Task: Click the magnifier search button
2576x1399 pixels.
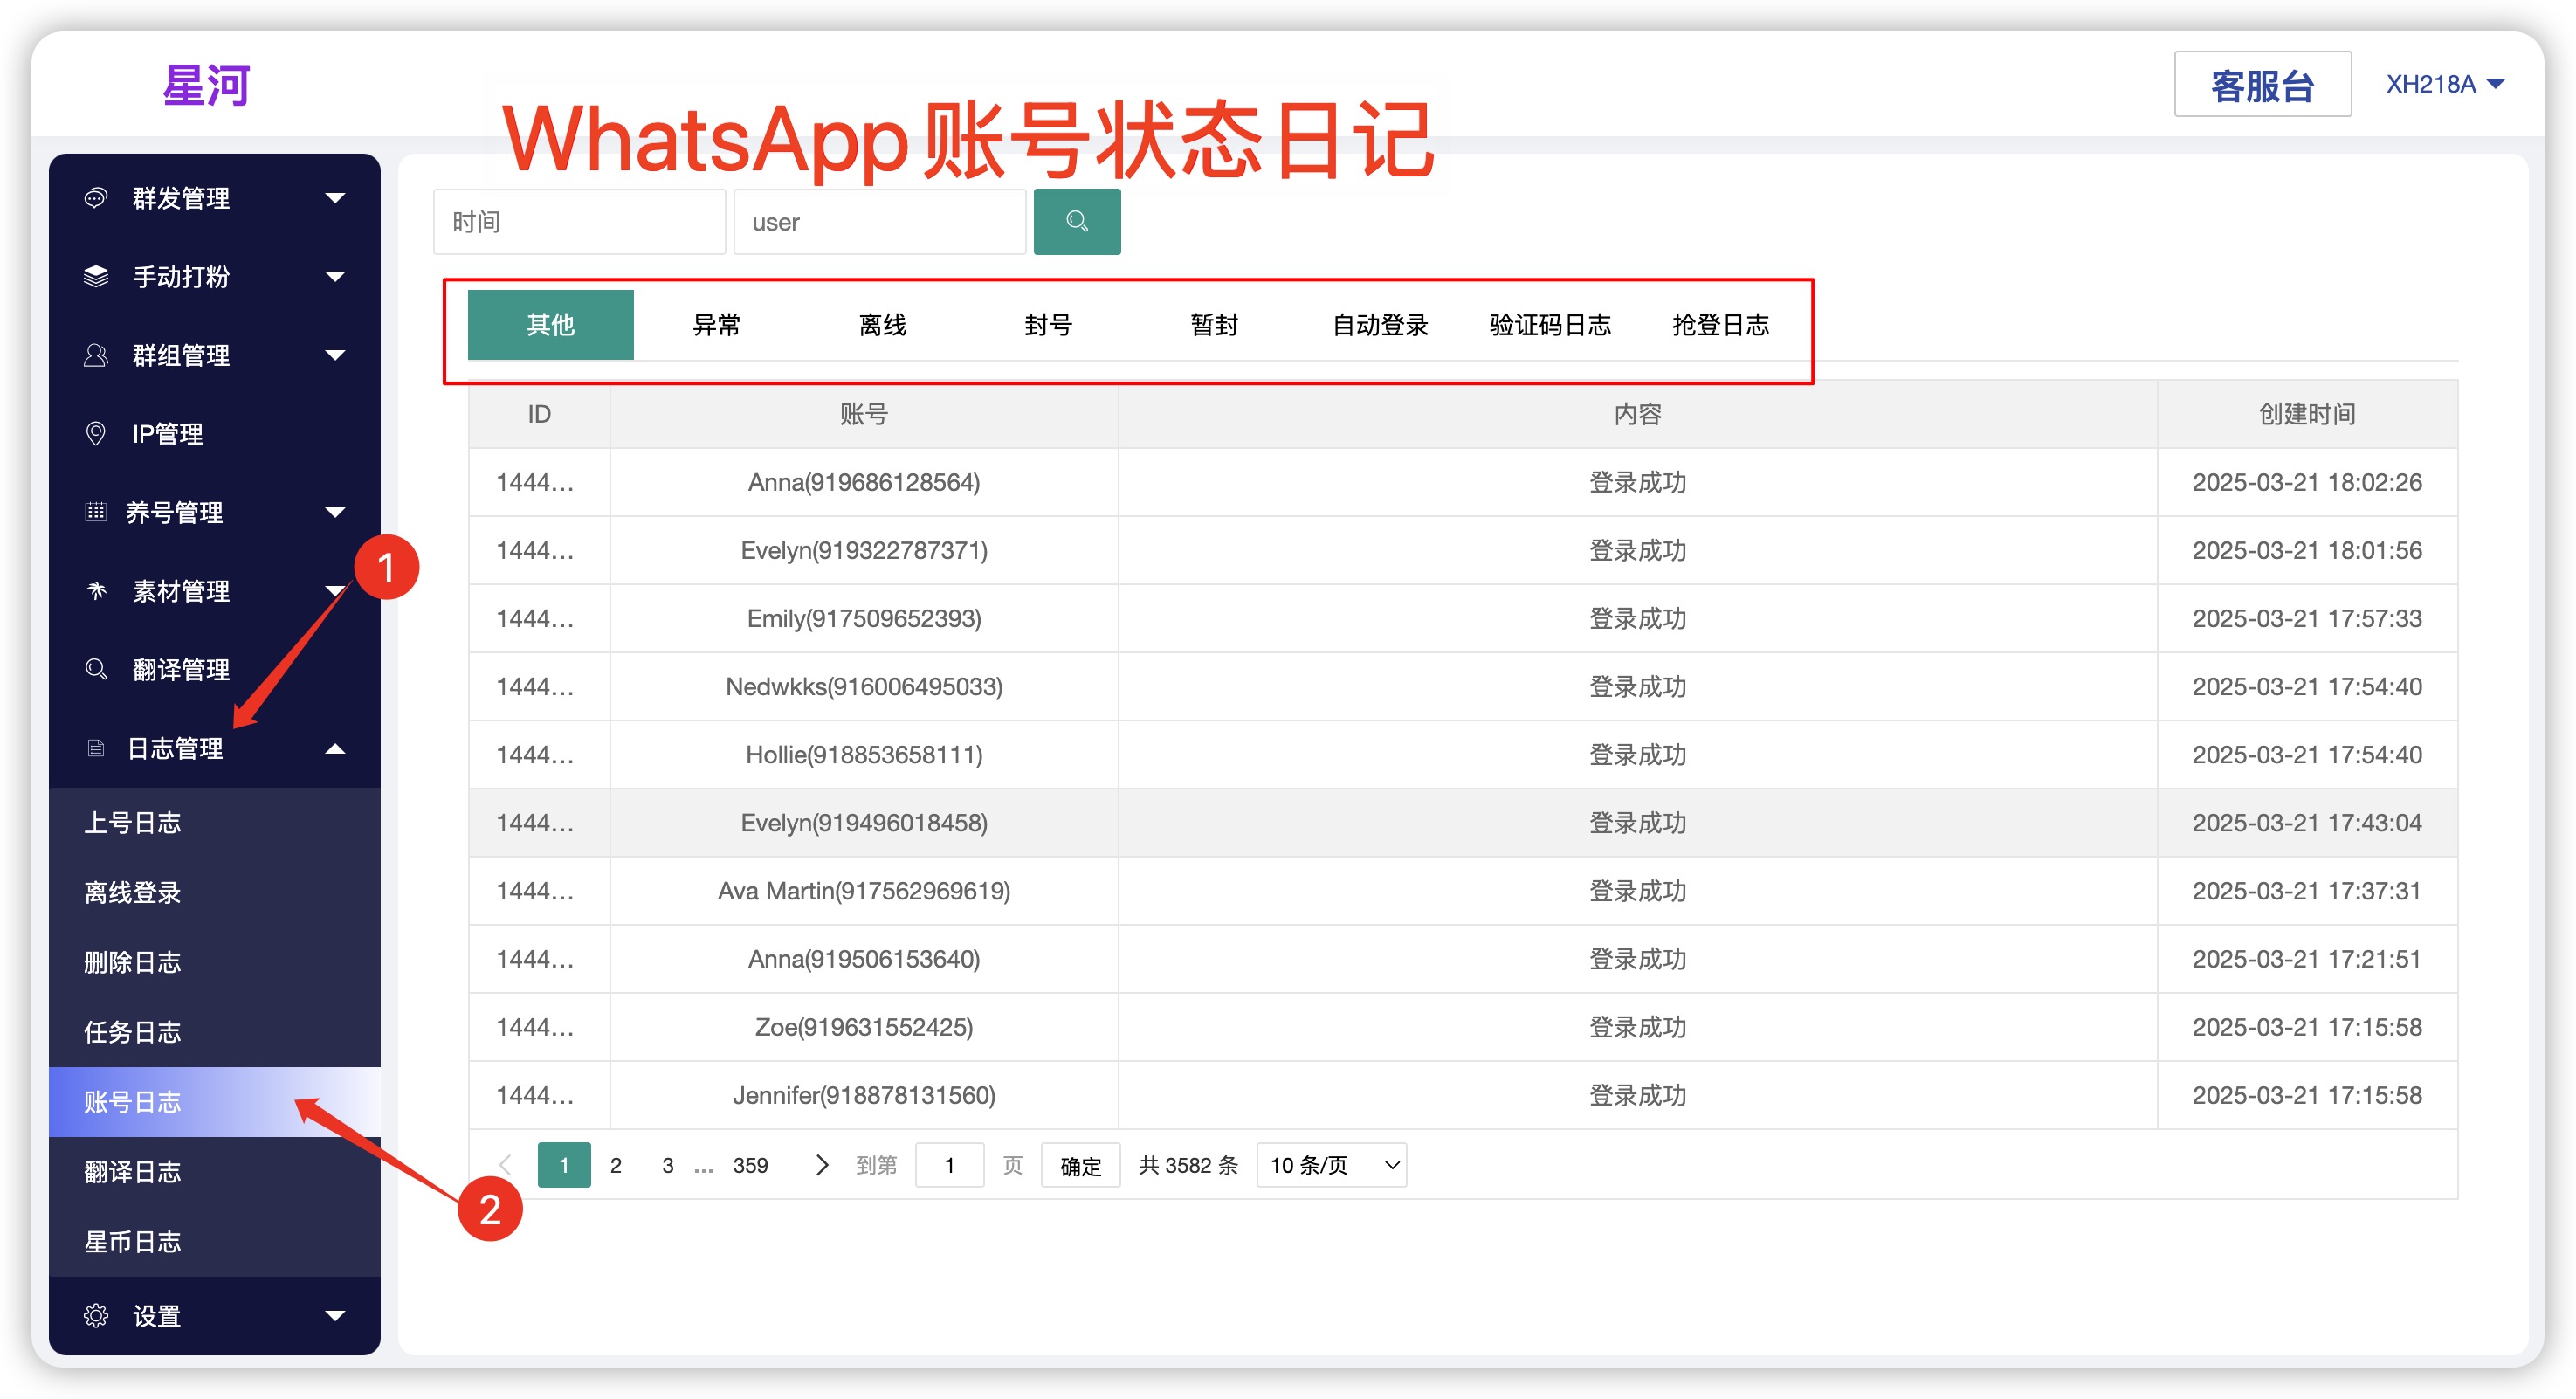Action: 1076,221
